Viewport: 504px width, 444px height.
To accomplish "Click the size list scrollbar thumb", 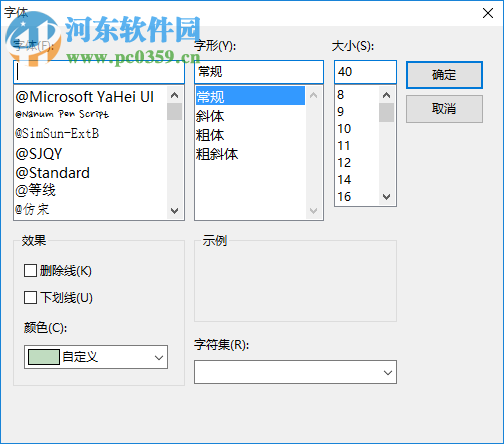I will tap(386, 113).
